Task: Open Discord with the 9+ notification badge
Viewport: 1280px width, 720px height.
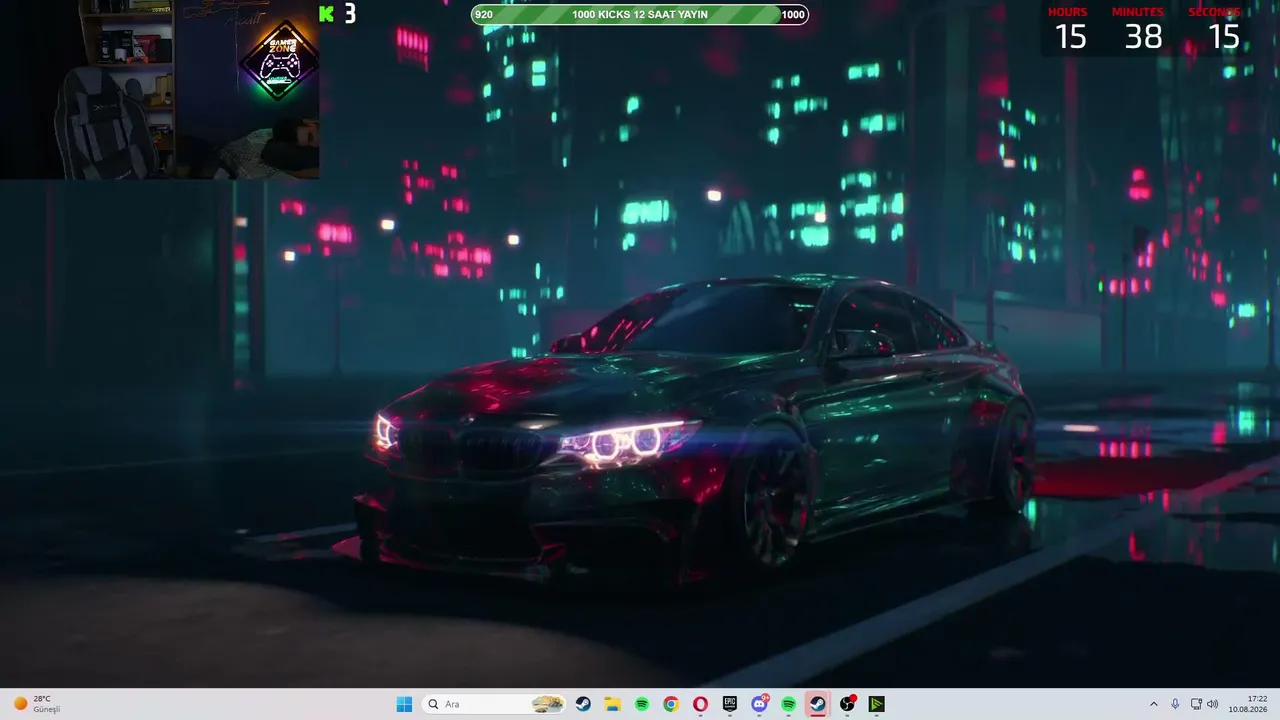Action: tap(759, 704)
